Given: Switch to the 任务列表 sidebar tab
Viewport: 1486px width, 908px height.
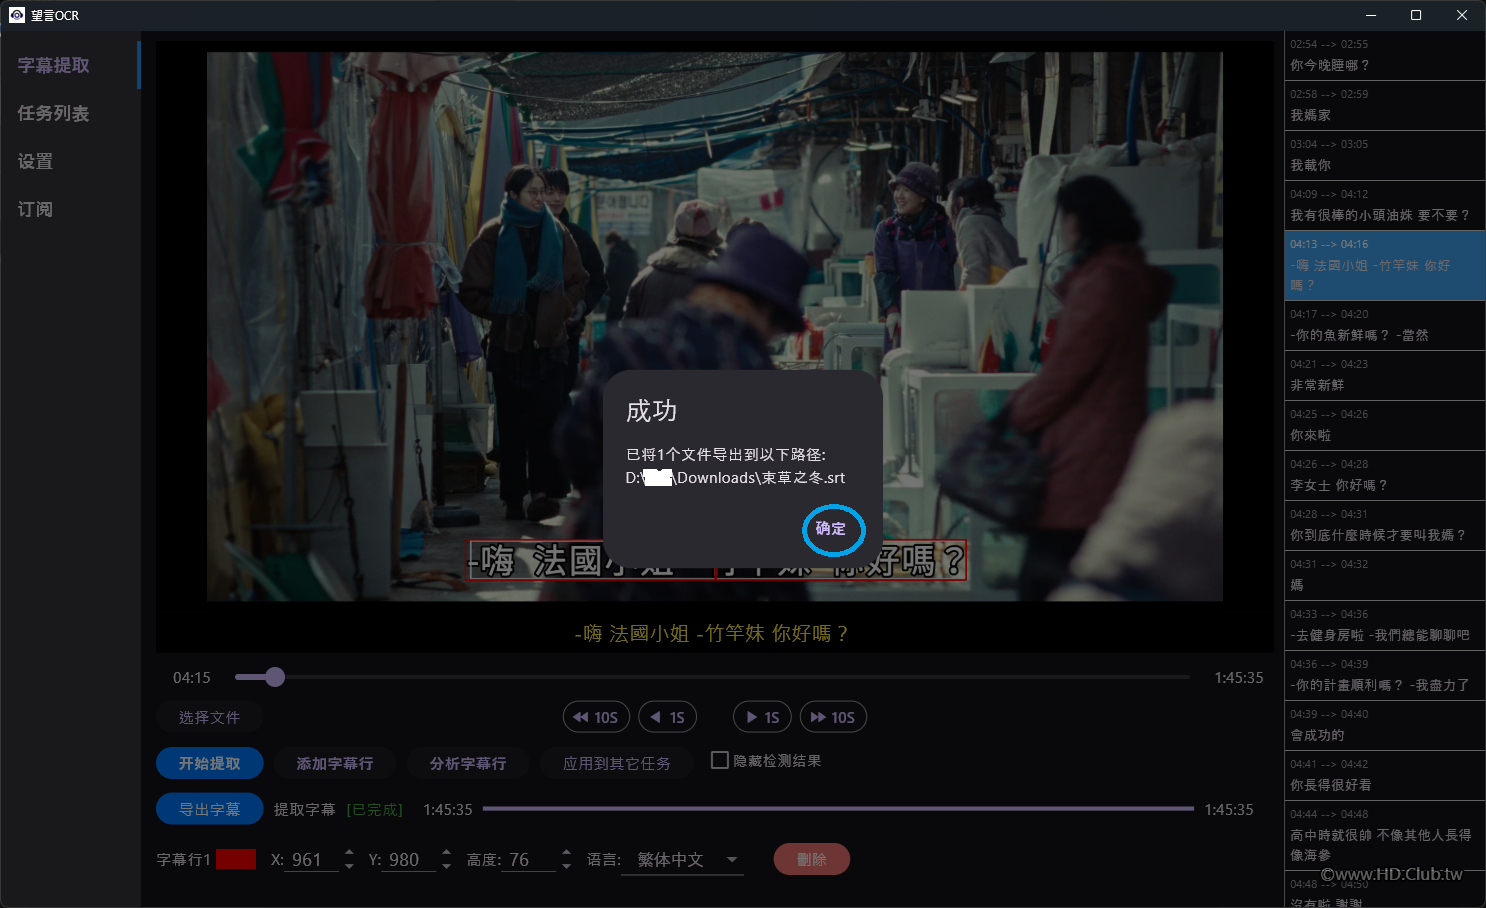Looking at the screenshot, I should [x=70, y=113].
